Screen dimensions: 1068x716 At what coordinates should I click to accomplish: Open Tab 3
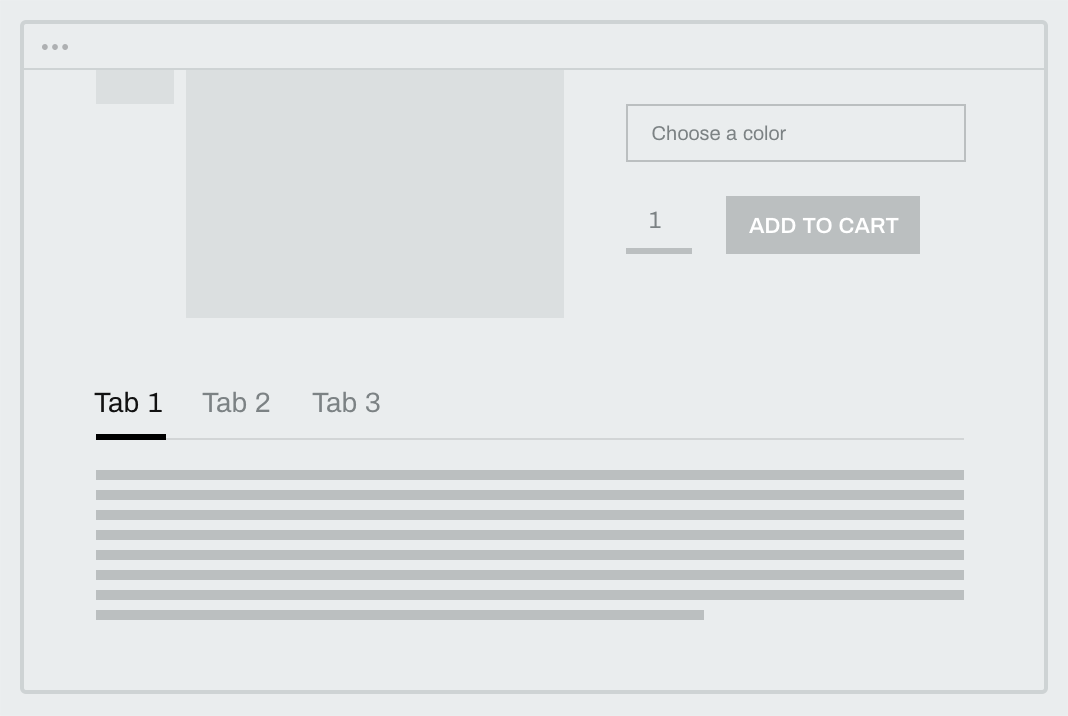346,403
